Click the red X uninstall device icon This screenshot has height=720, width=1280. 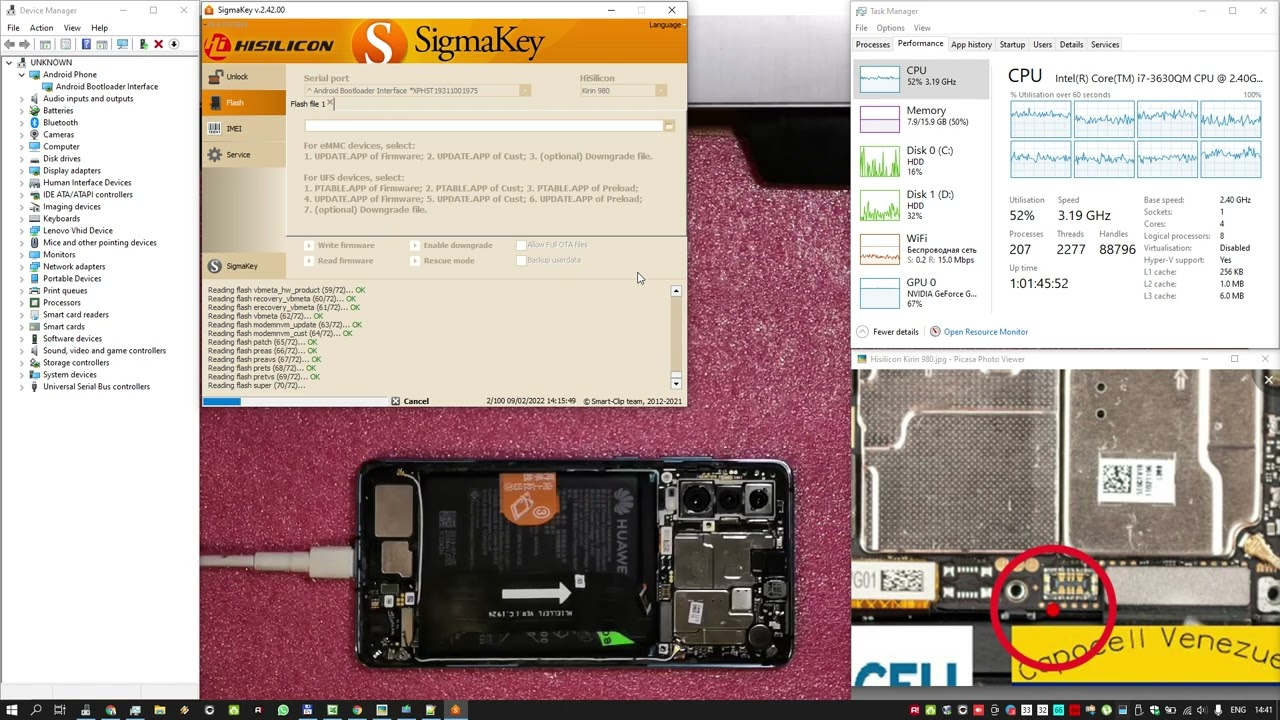coord(158,44)
